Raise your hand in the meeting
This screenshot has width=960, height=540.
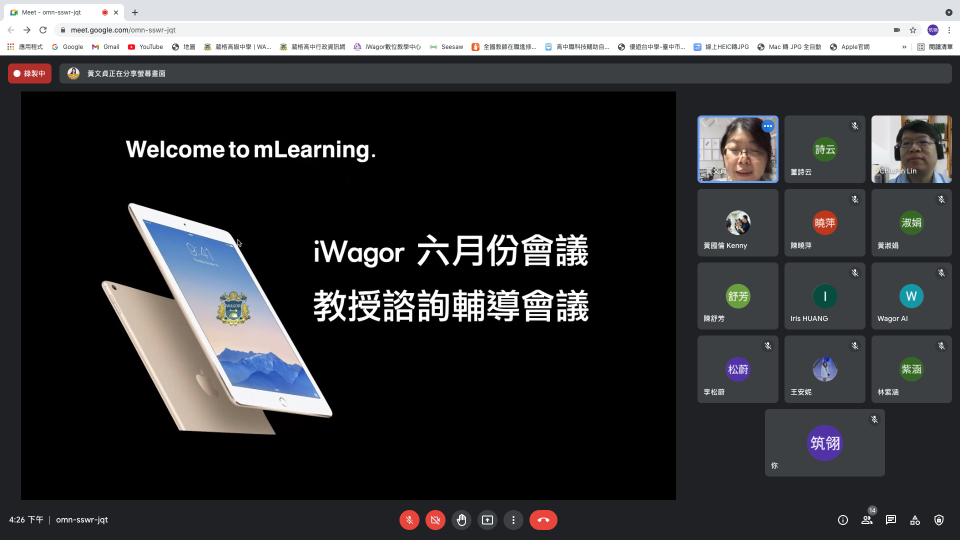click(x=461, y=520)
